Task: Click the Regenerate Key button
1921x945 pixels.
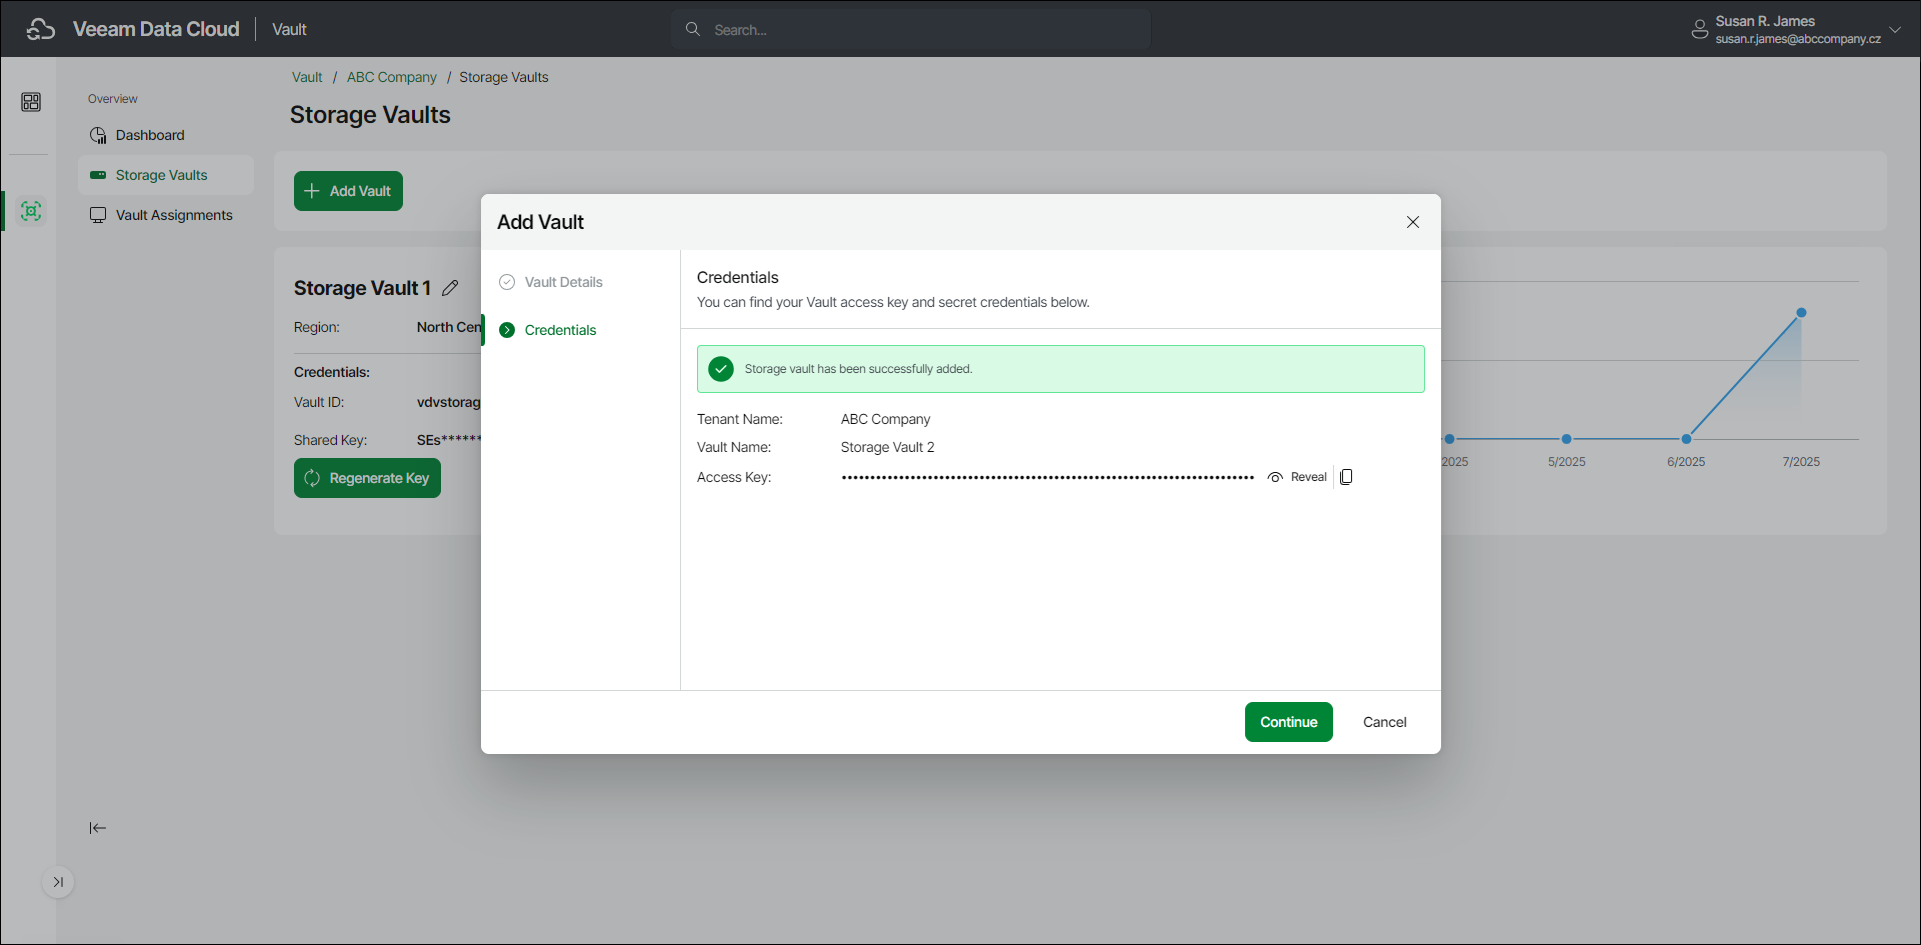Action: tap(367, 478)
